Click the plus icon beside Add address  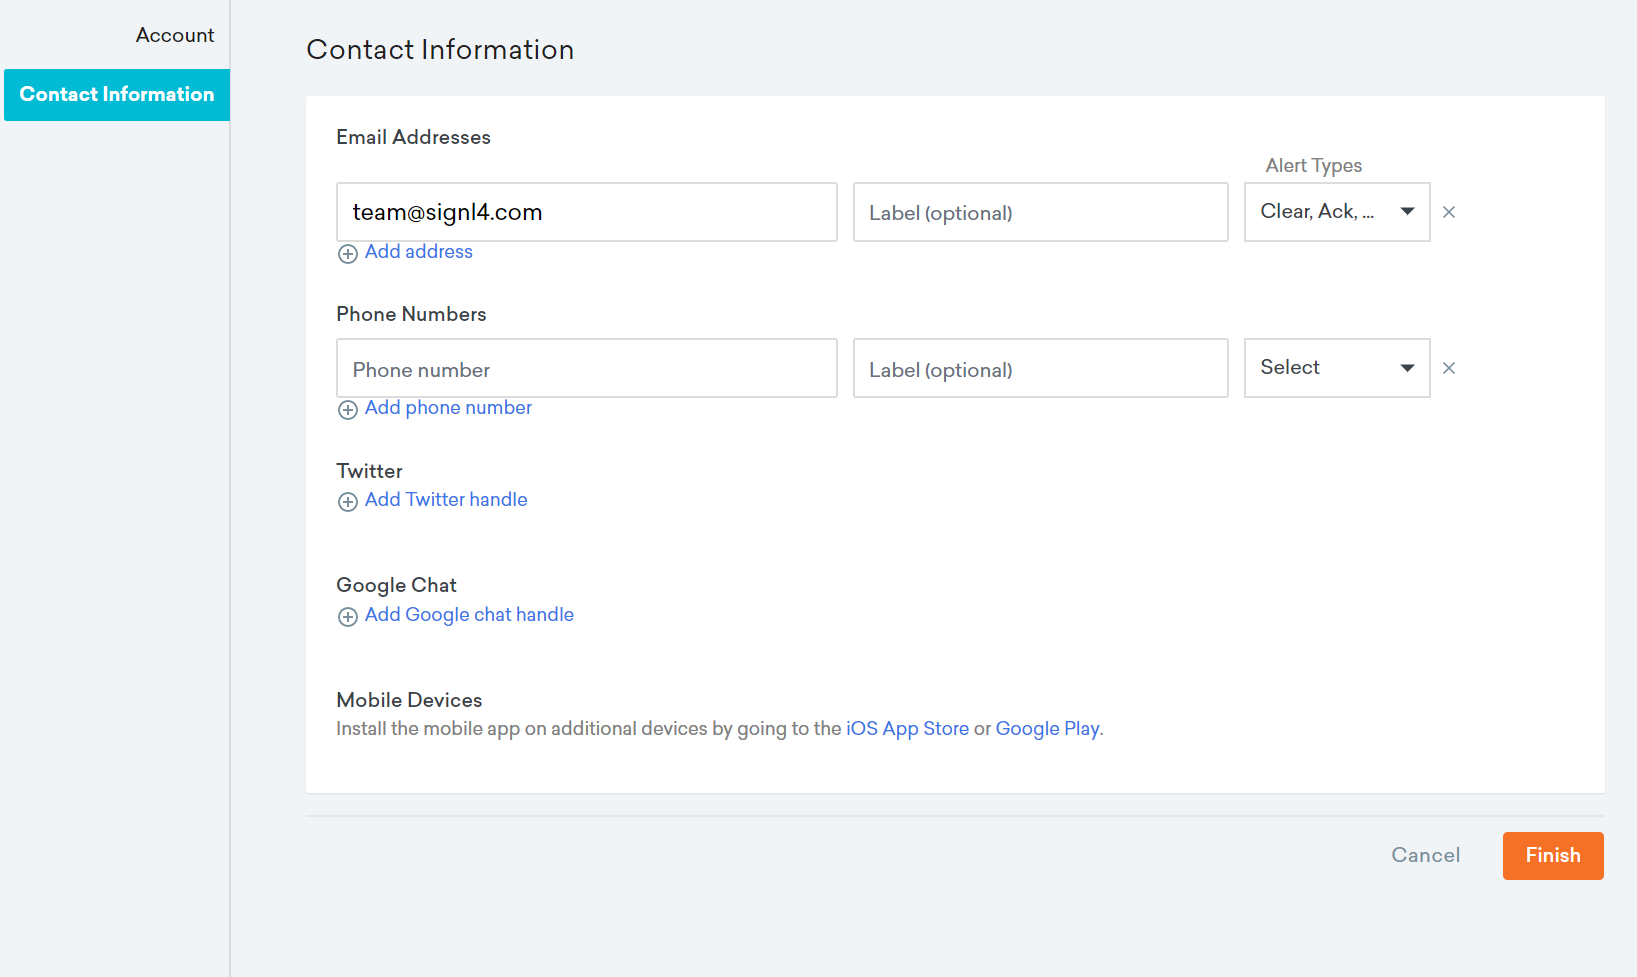pos(348,254)
